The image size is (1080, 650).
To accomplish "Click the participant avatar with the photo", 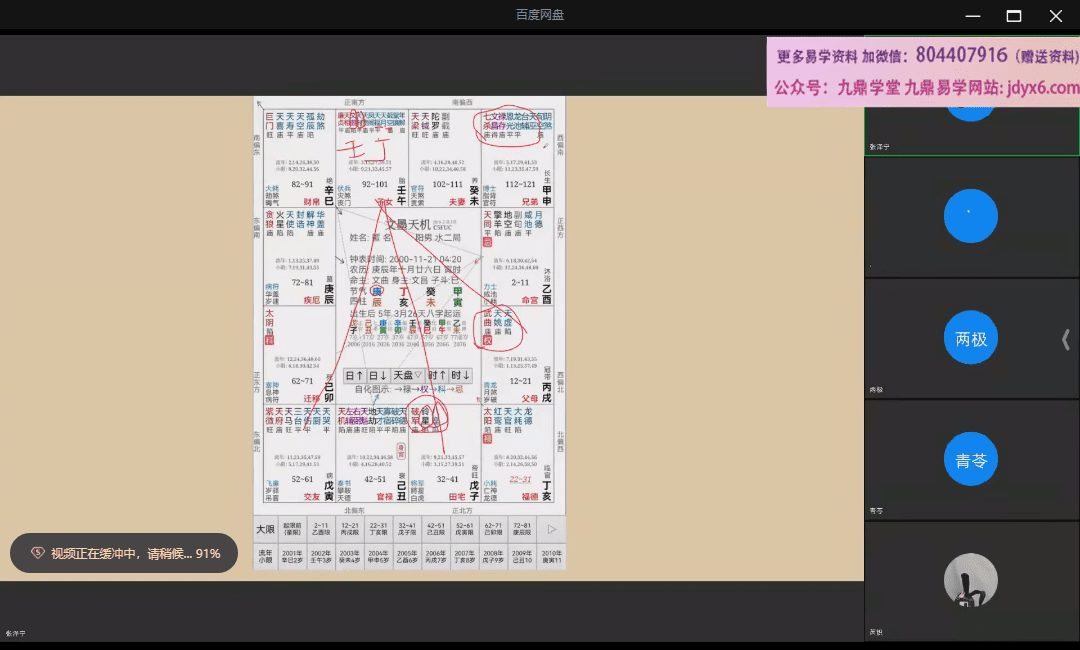I will click(x=970, y=581).
